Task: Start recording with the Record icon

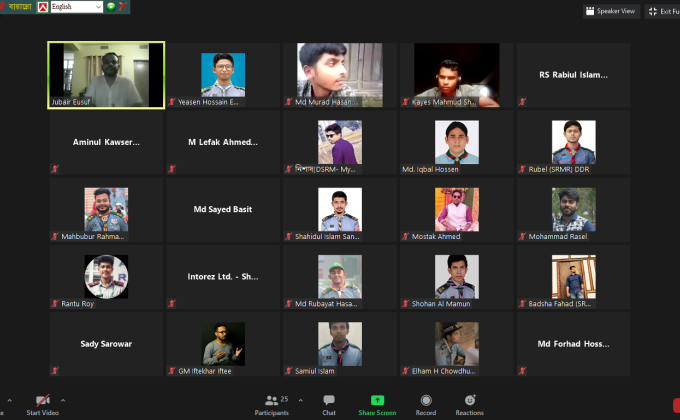Action: (426, 400)
